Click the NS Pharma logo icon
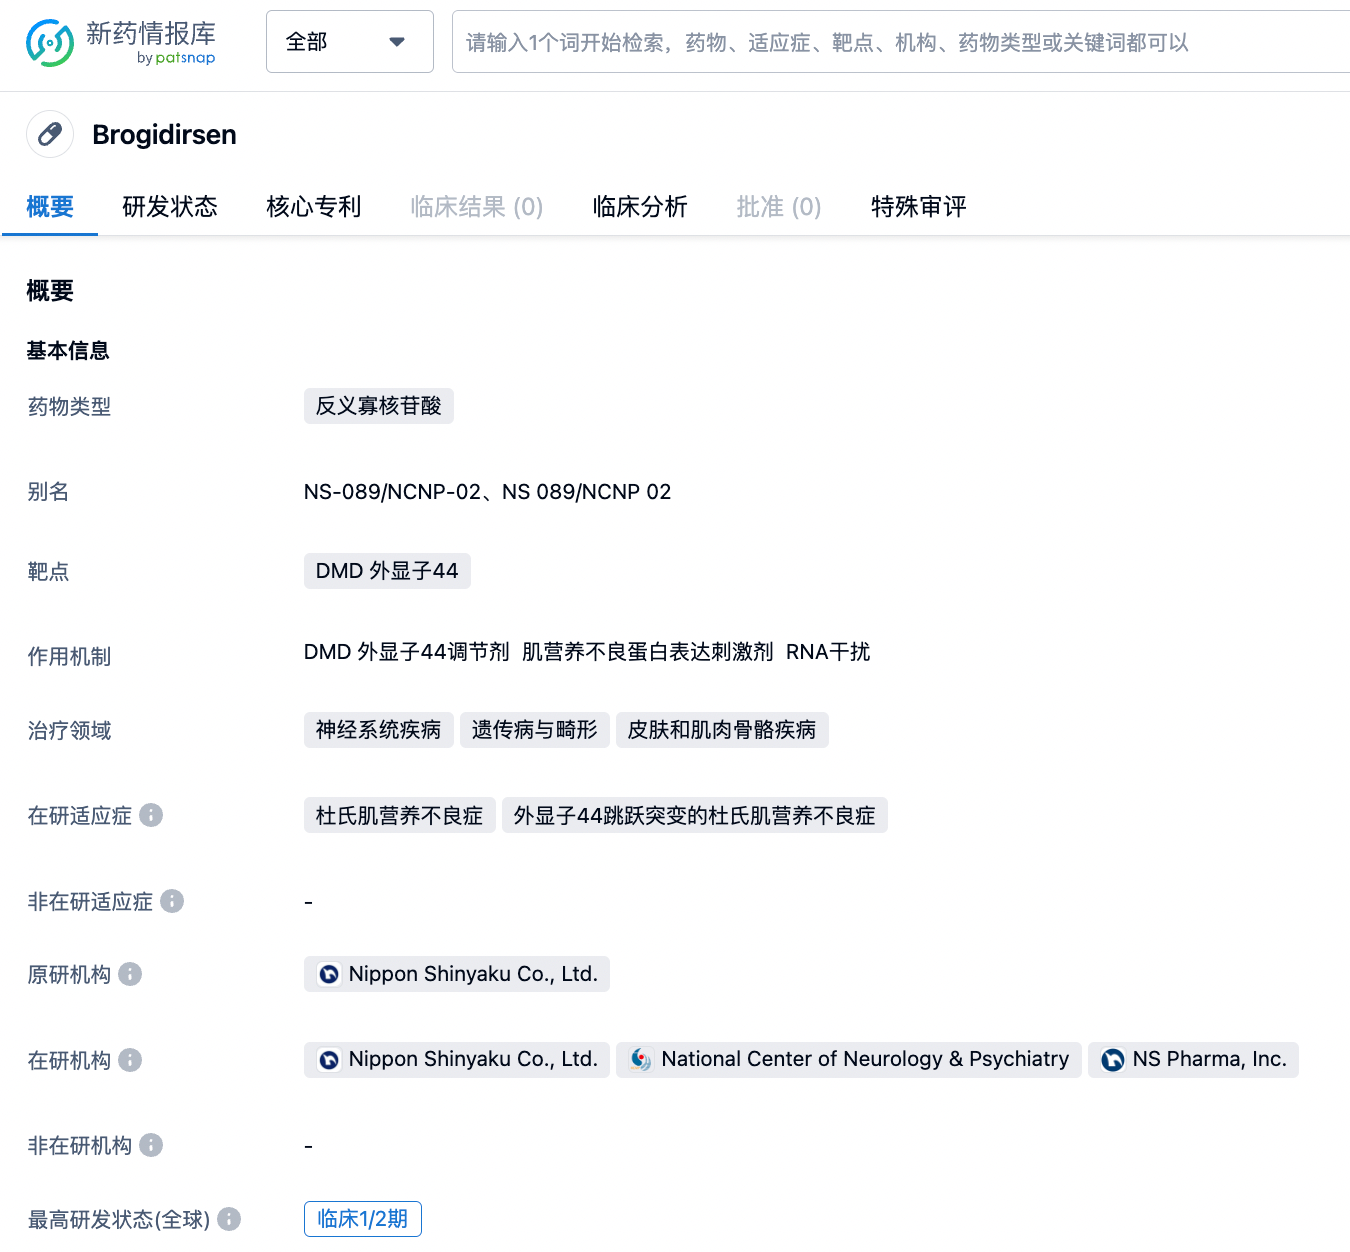Image resolution: width=1350 pixels, height=1252 pixels. tap(1112, 1060)
